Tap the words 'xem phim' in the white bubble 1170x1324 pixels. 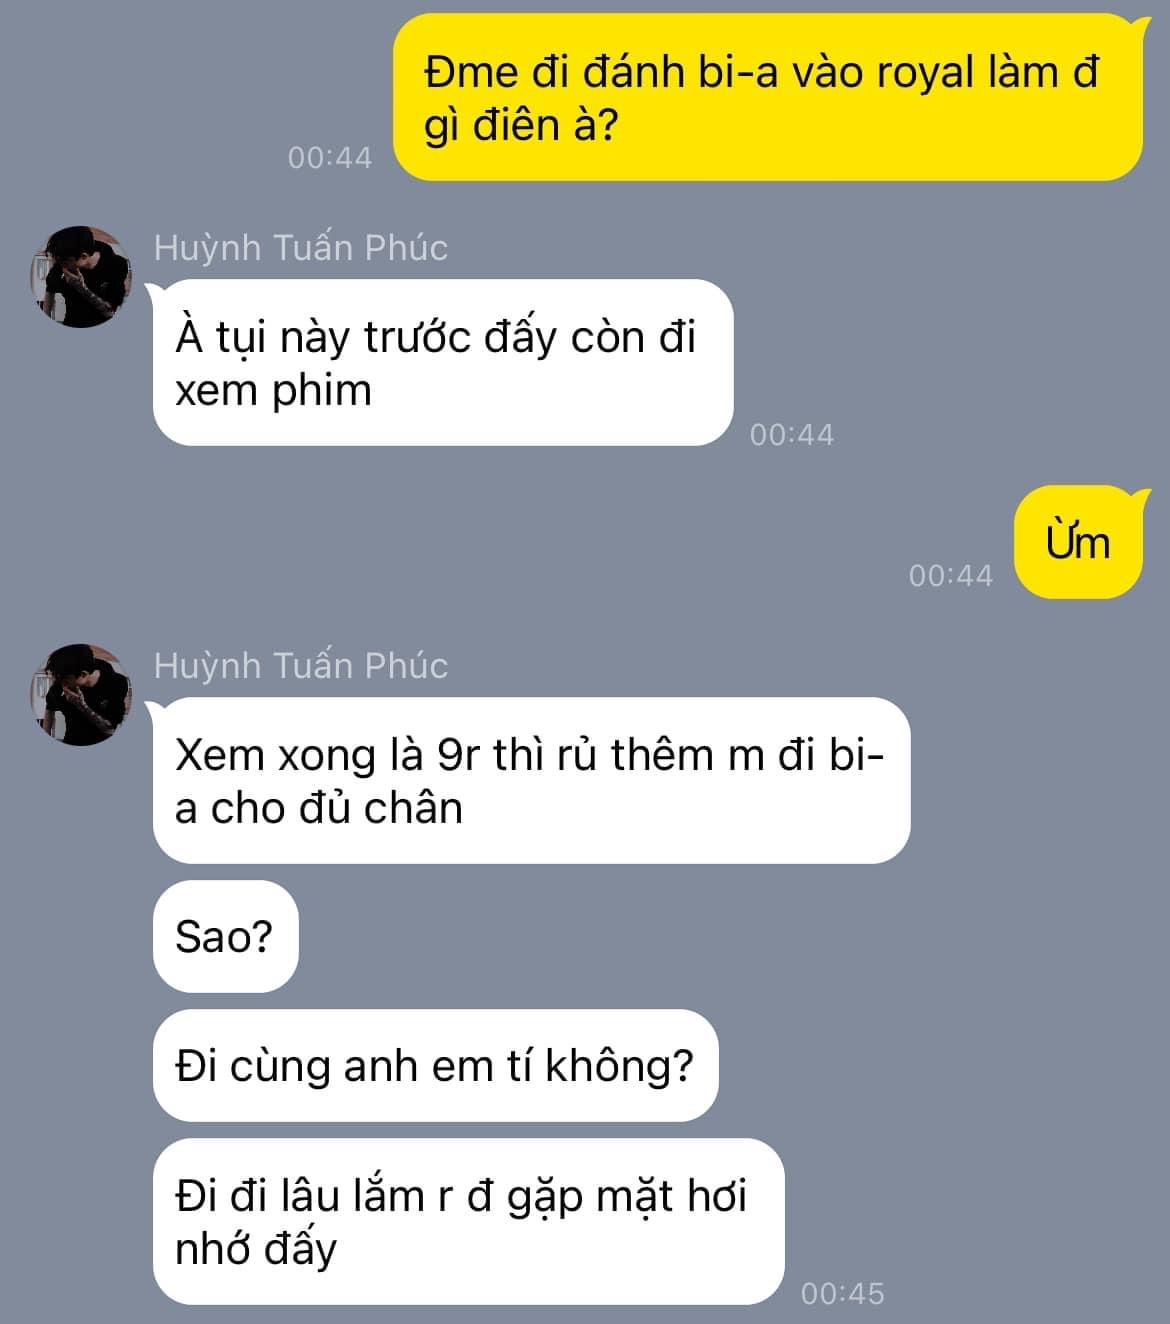pyautogui.click(x=273, y=390)
